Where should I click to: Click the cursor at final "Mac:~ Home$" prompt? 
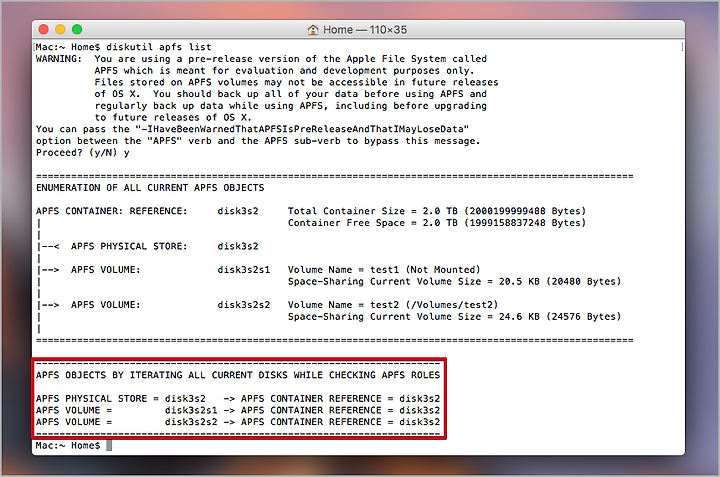pyautogui.click(x=109, y=445)
